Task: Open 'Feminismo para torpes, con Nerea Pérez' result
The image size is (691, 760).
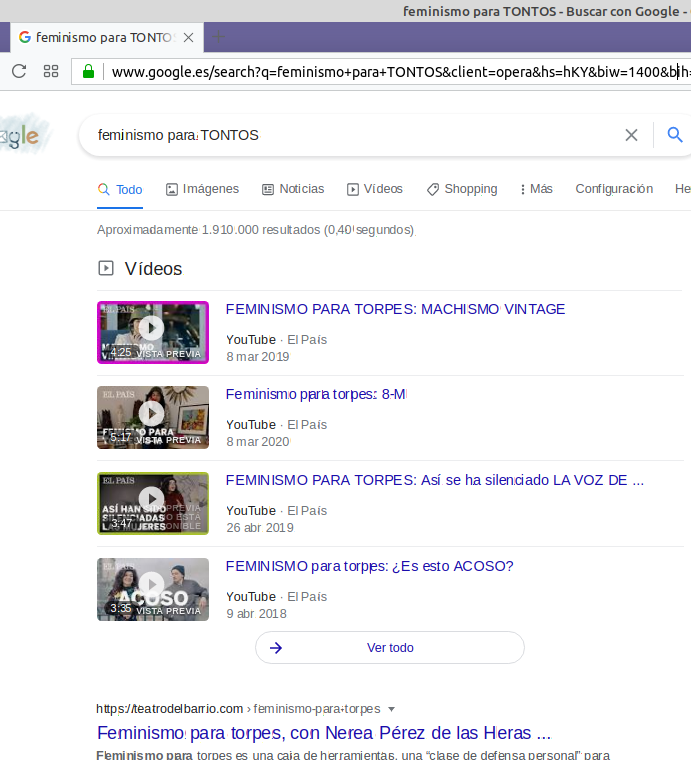Action: pos(324,733)
